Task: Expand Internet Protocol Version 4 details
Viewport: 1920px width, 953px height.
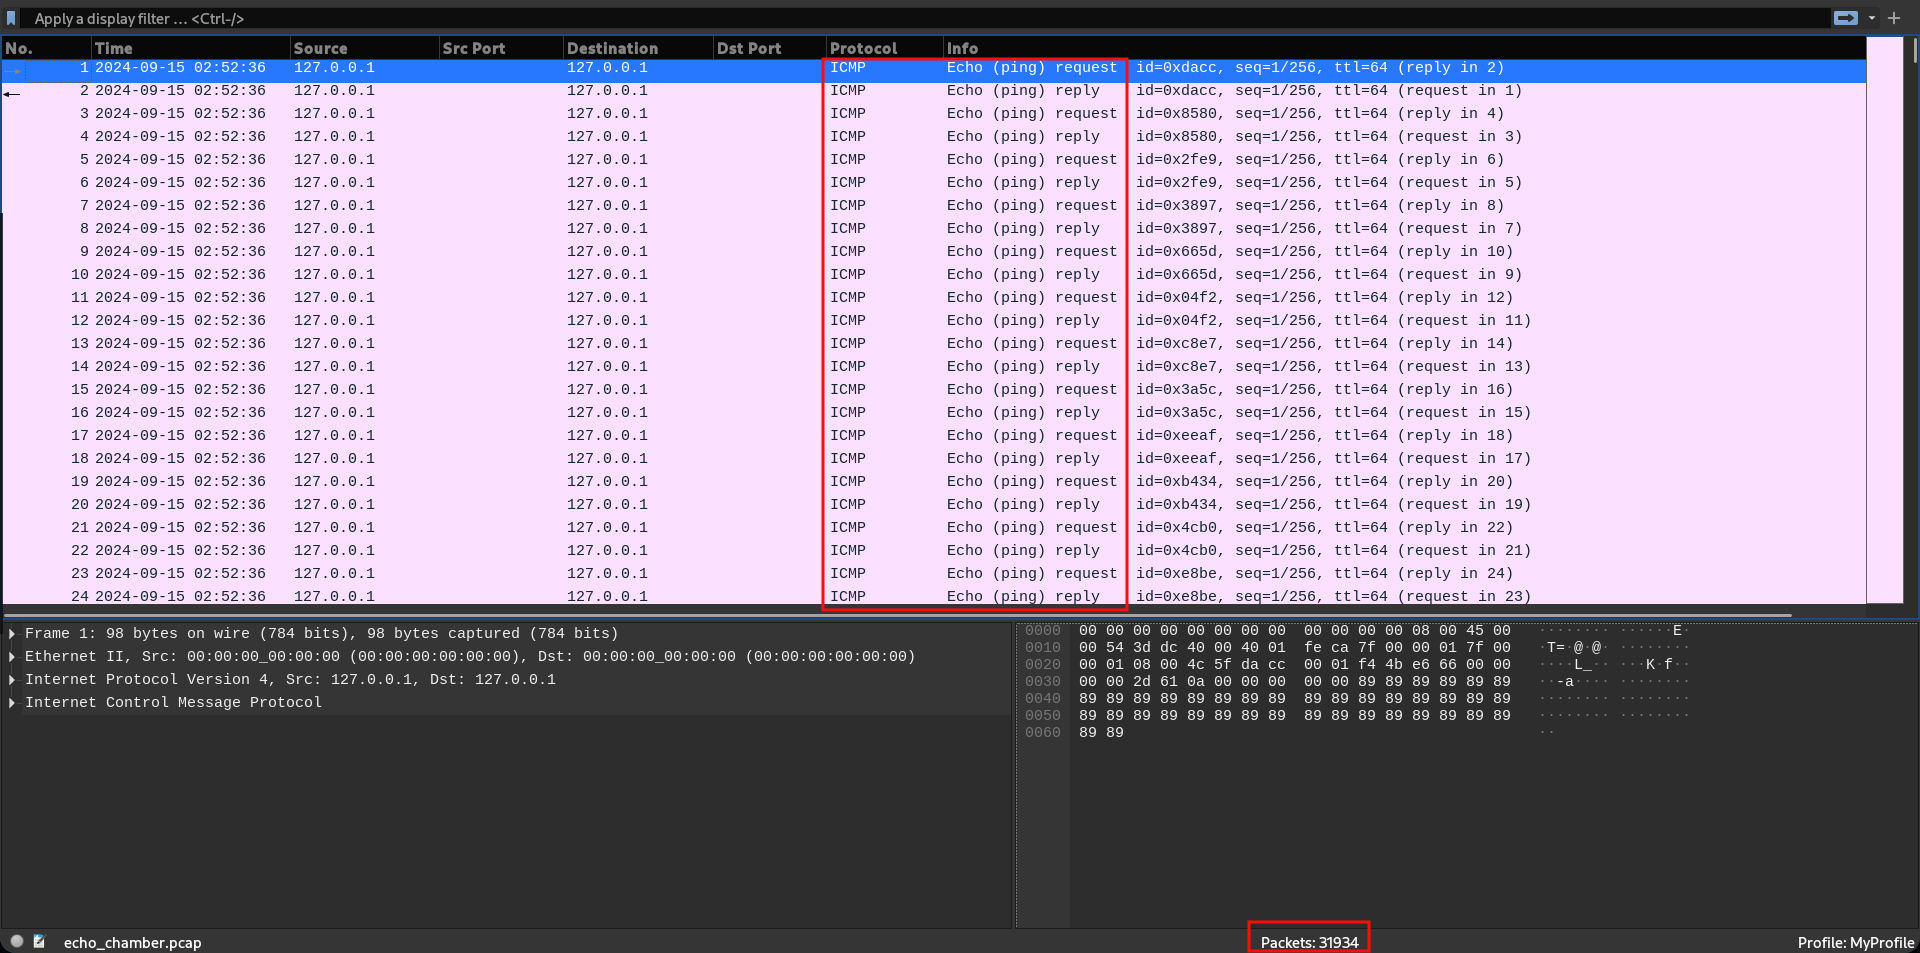Action: [11, 679]
